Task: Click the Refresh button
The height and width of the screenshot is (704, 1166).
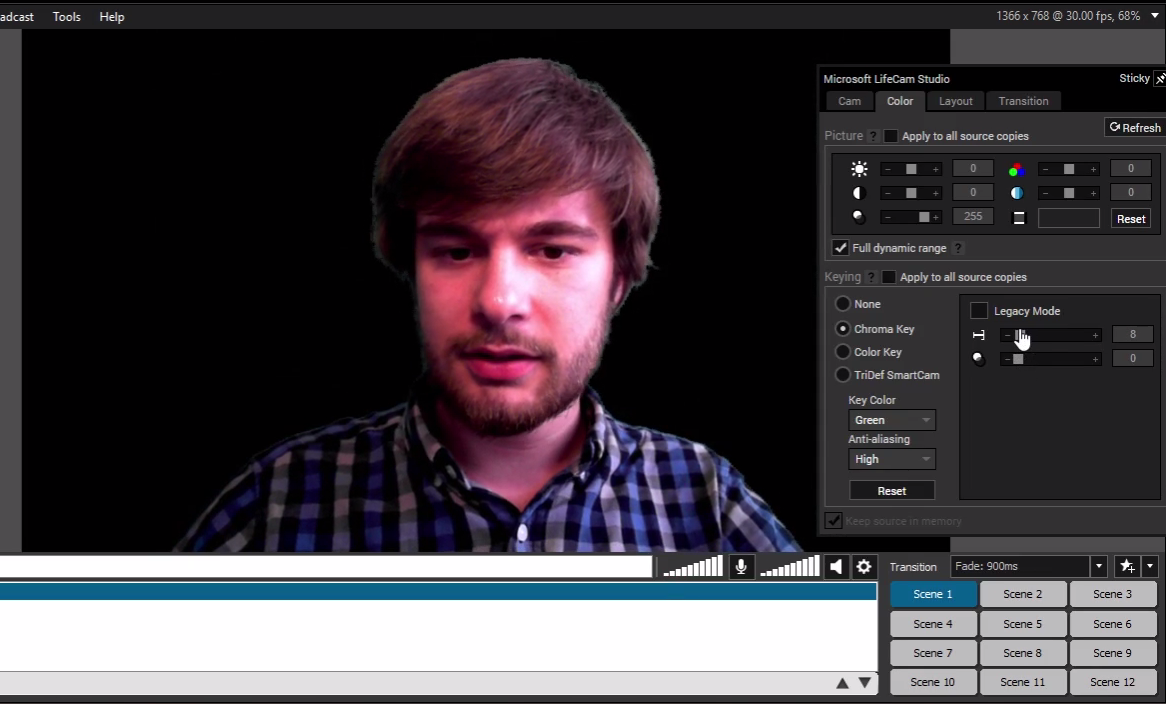Action: click(1134, 127)
